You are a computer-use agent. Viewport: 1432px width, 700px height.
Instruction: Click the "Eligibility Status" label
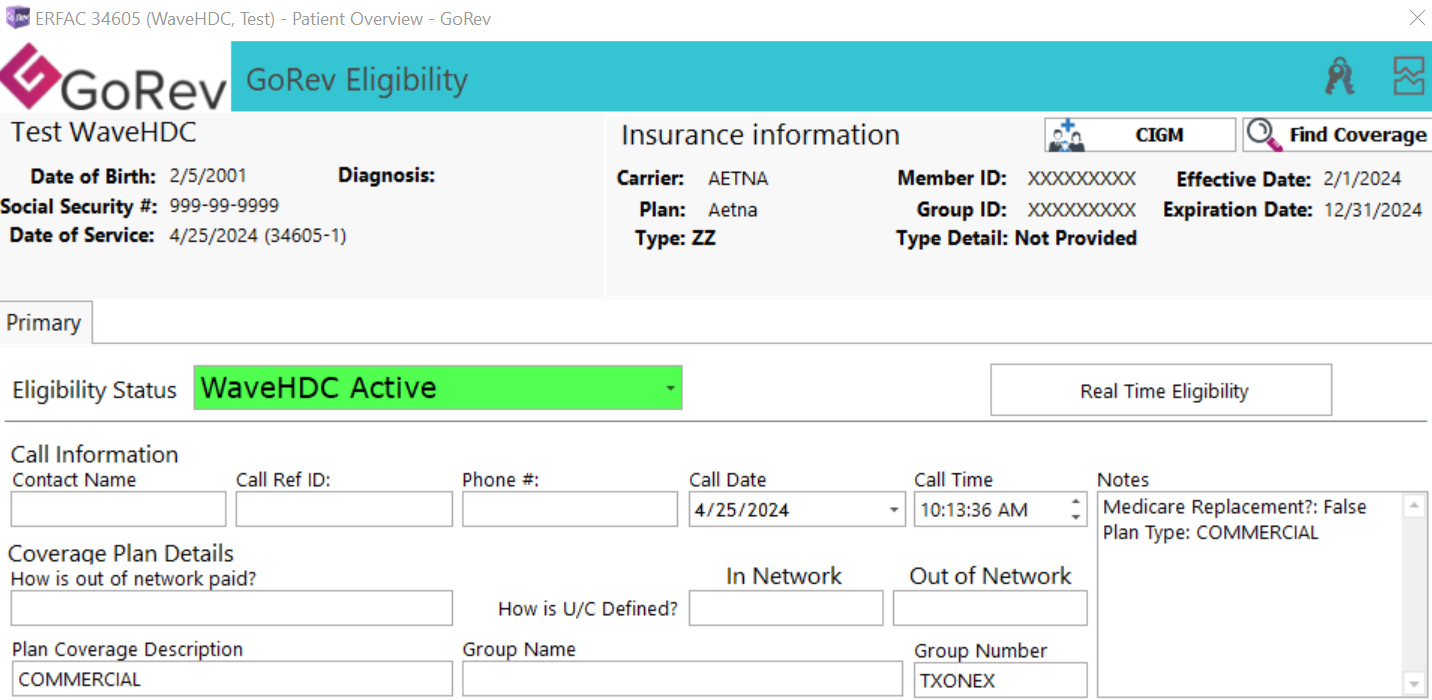95,390
